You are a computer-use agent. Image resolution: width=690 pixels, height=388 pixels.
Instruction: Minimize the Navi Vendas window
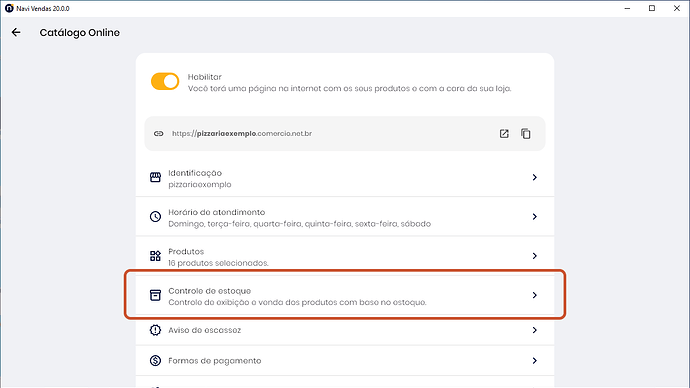tap(628, 8)
